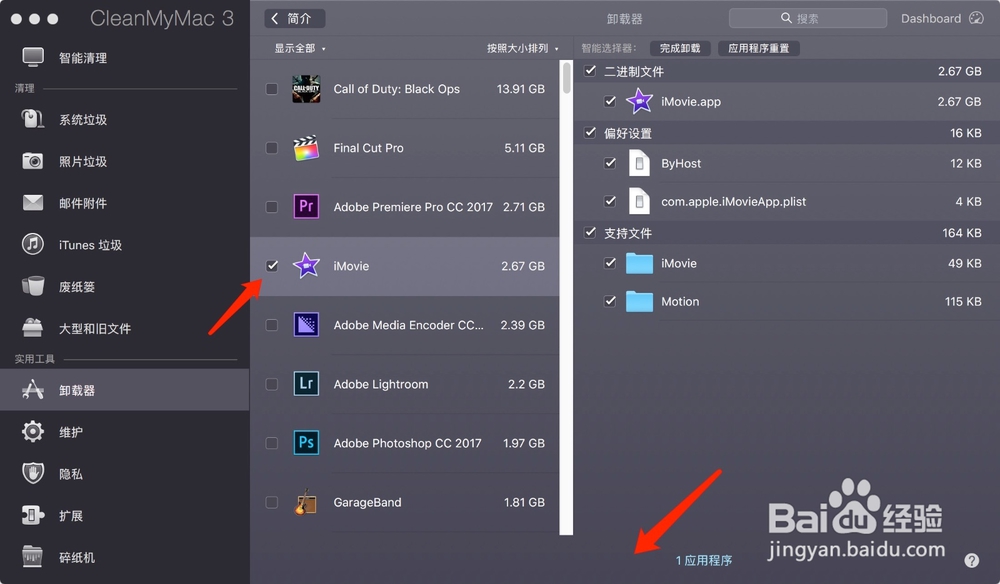Check the Adobe Photoshop CC 2017 checkbox

272,443
